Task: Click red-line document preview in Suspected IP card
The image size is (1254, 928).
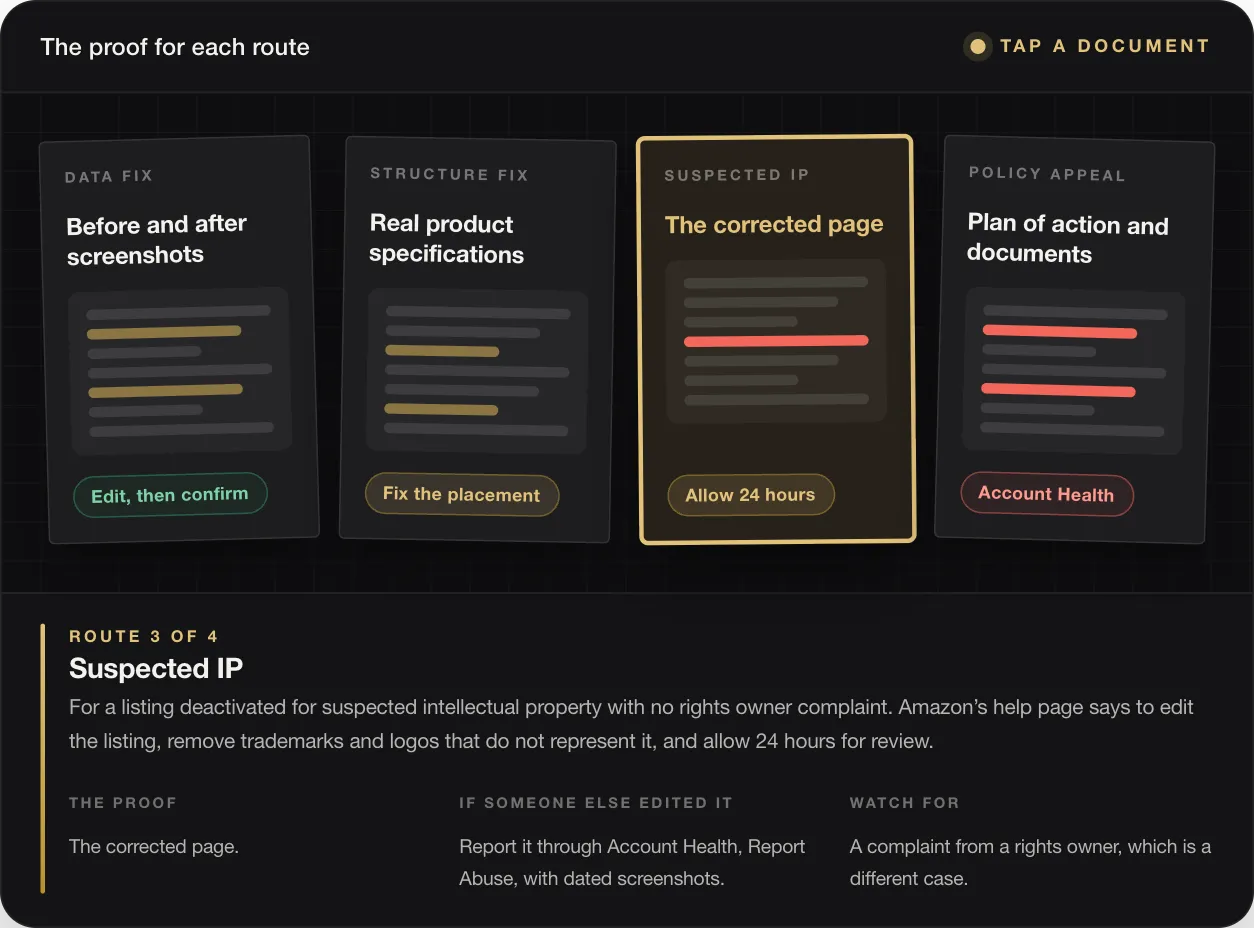Action: pos(776,341)
